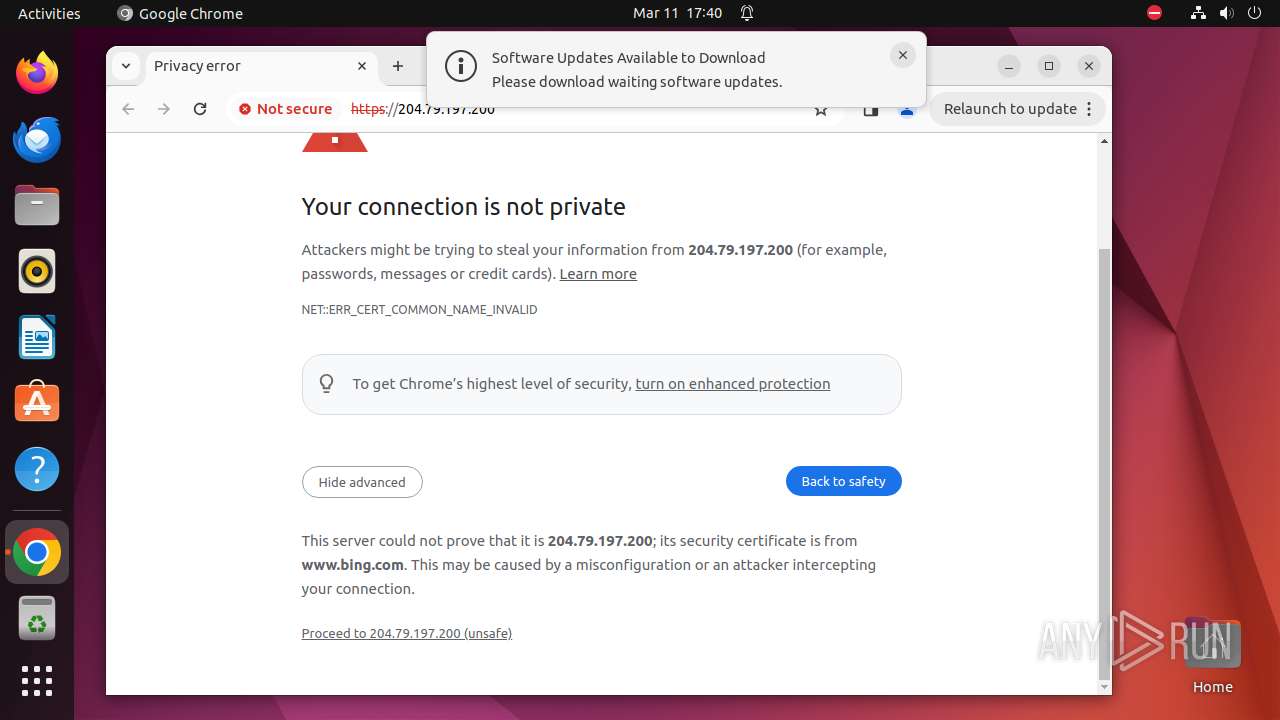Open the network tray icon
This screenshot has width=1280, height=720.
point(1198,13)
